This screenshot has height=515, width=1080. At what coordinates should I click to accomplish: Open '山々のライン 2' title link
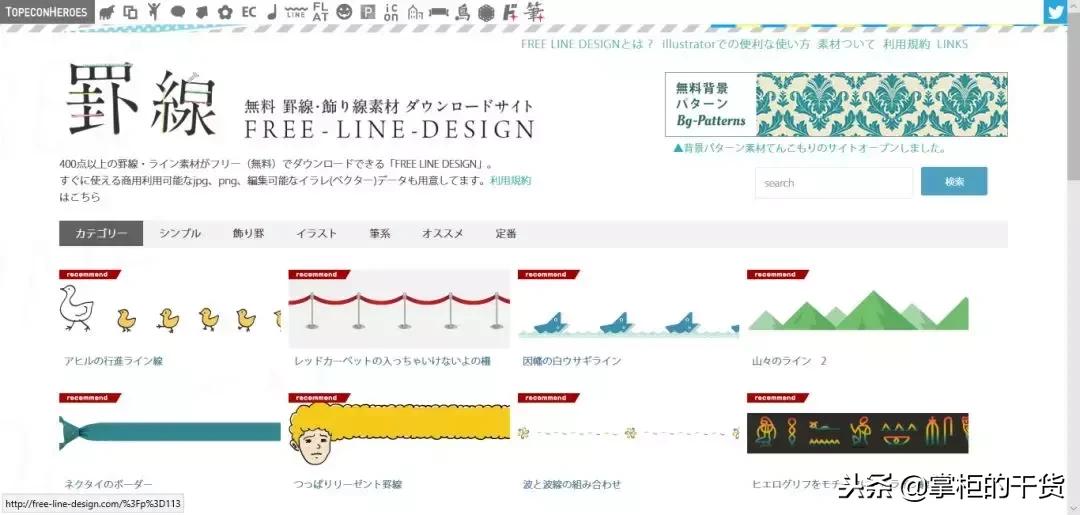[789, 361]
